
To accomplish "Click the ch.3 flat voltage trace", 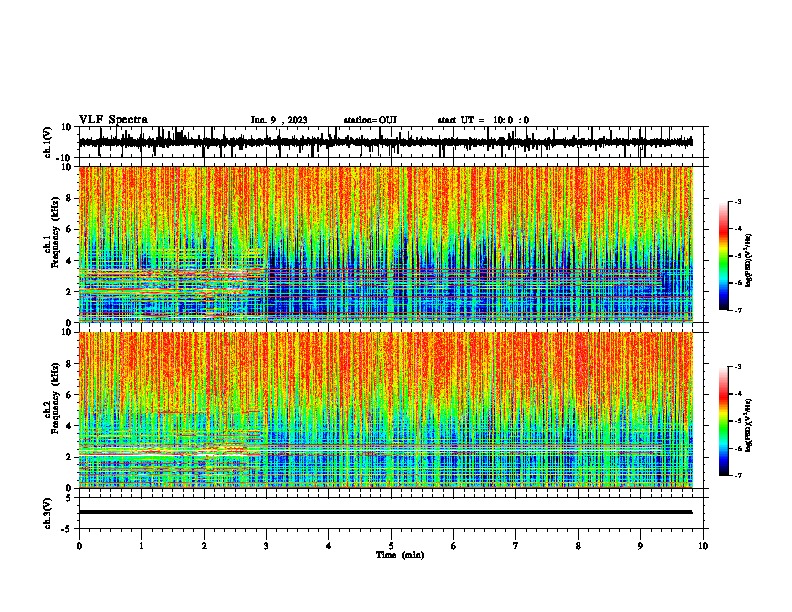I will [x=386, y=512].
